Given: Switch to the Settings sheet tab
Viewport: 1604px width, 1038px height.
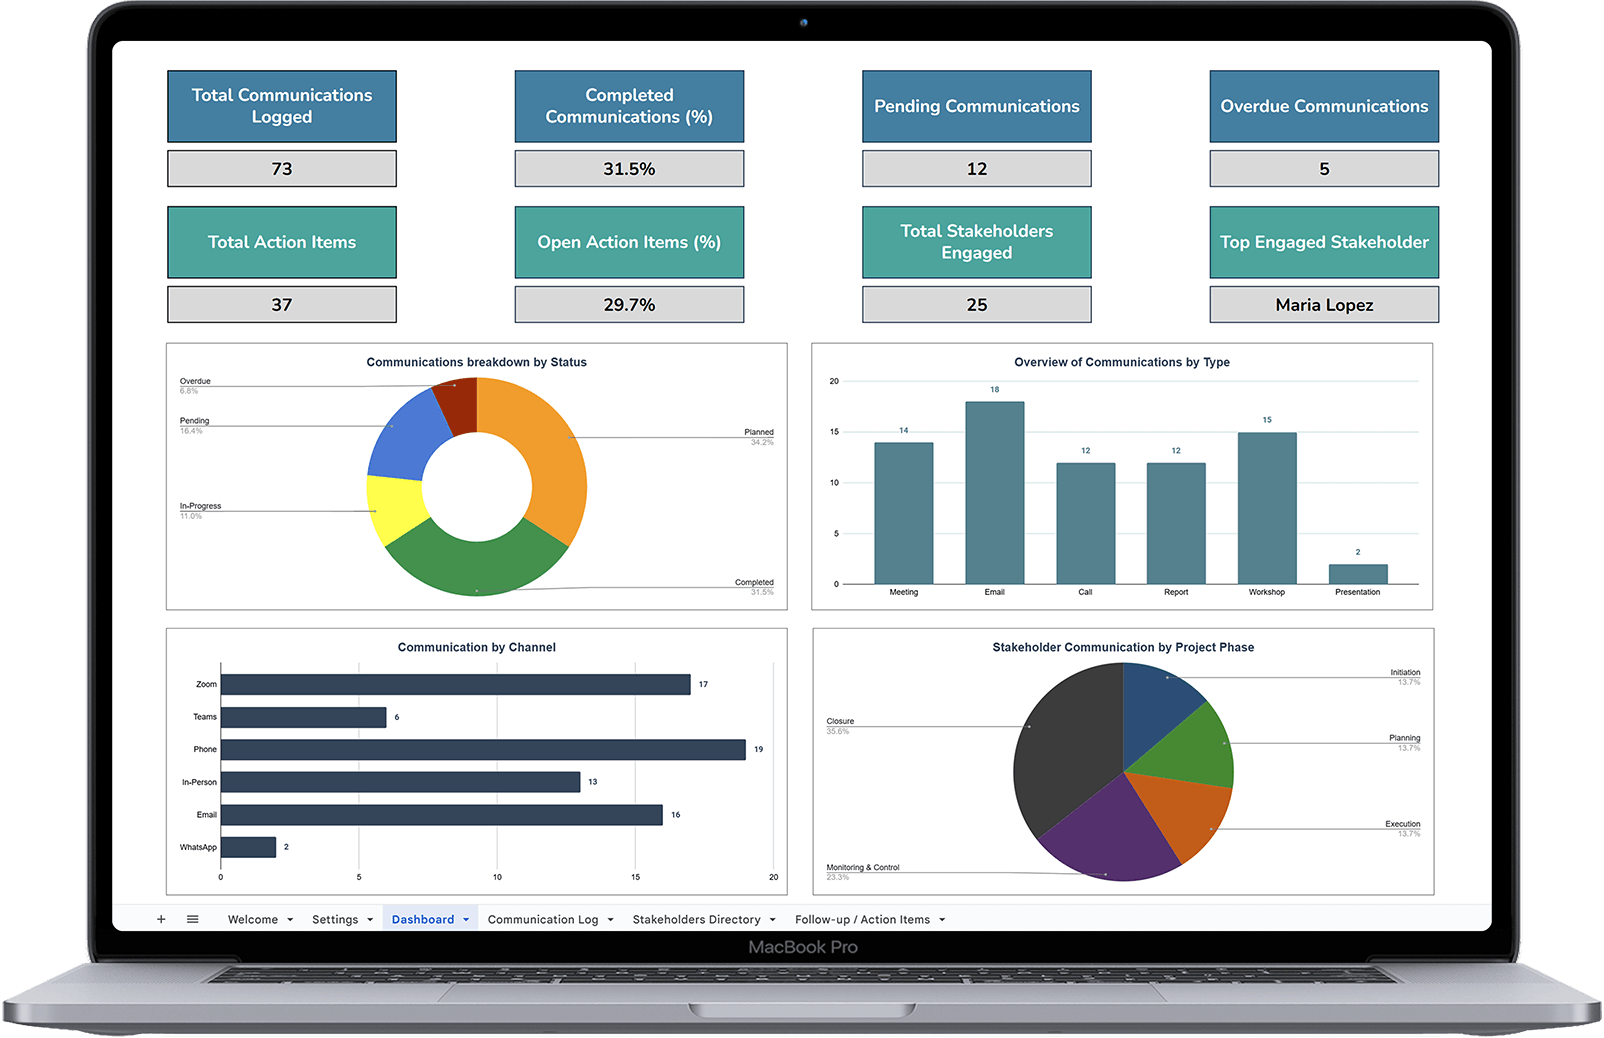Looking at the screenshot, I should pyautogui.click(x=335, y=920).
